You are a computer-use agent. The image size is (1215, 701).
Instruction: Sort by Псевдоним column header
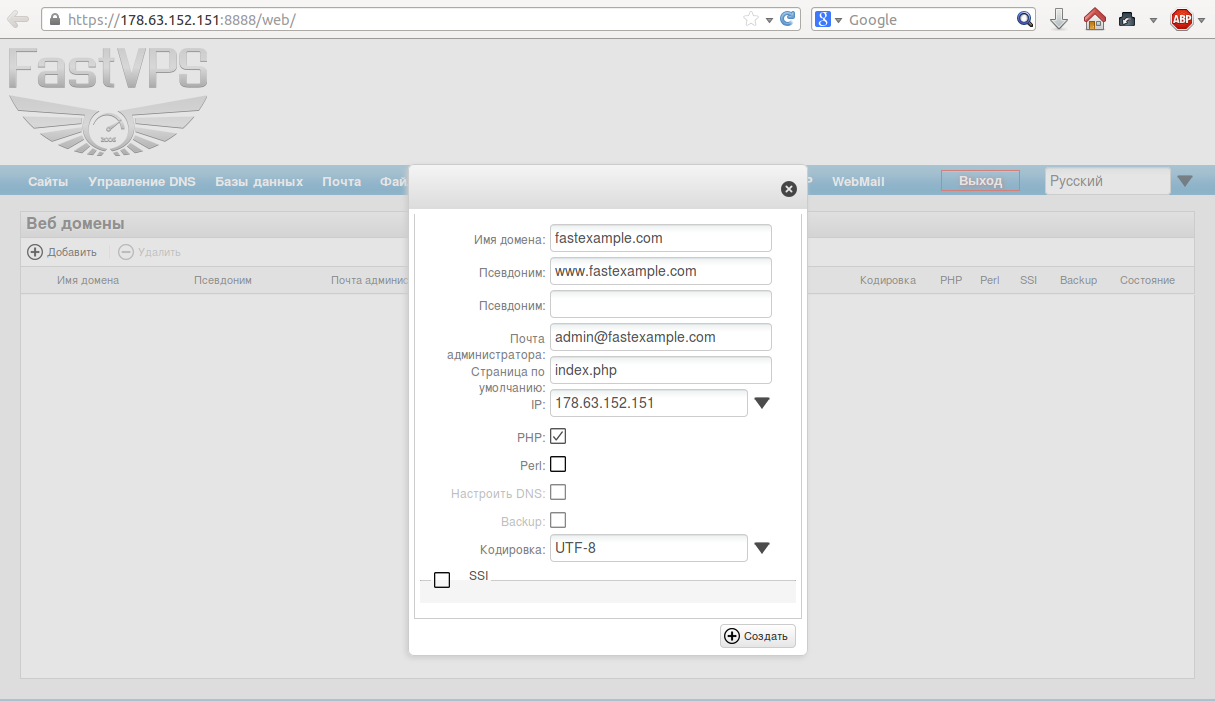pyautogui.click(x=223, y=280)
